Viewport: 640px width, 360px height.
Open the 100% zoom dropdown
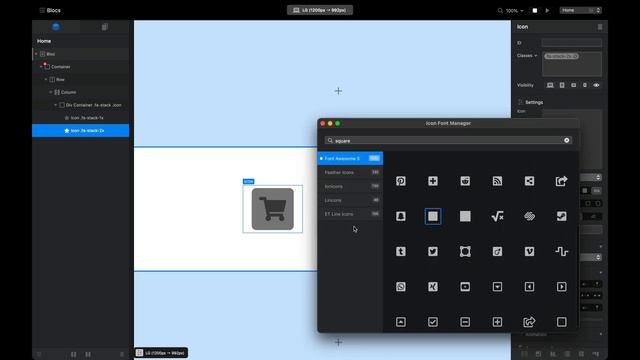tap(514, 11)
